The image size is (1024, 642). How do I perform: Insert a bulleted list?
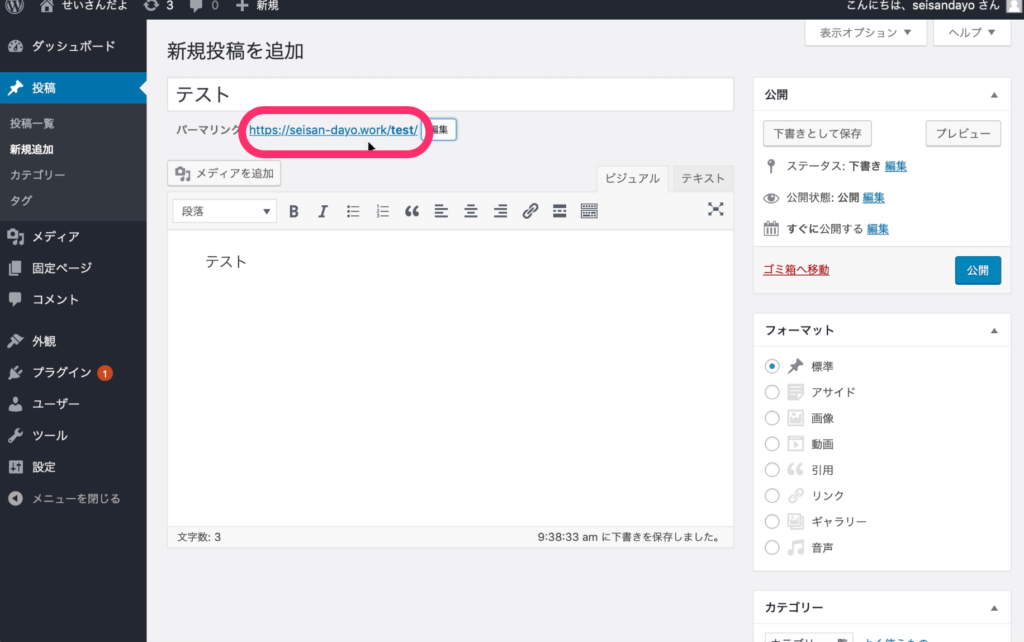point(353,211)
